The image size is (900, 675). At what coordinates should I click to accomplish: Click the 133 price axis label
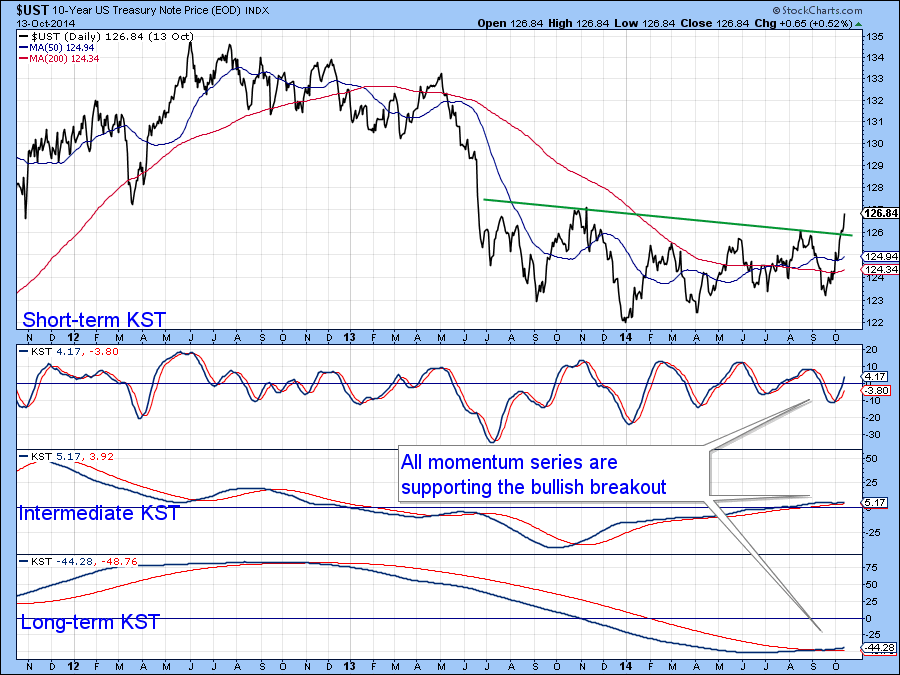pos(874,79)
